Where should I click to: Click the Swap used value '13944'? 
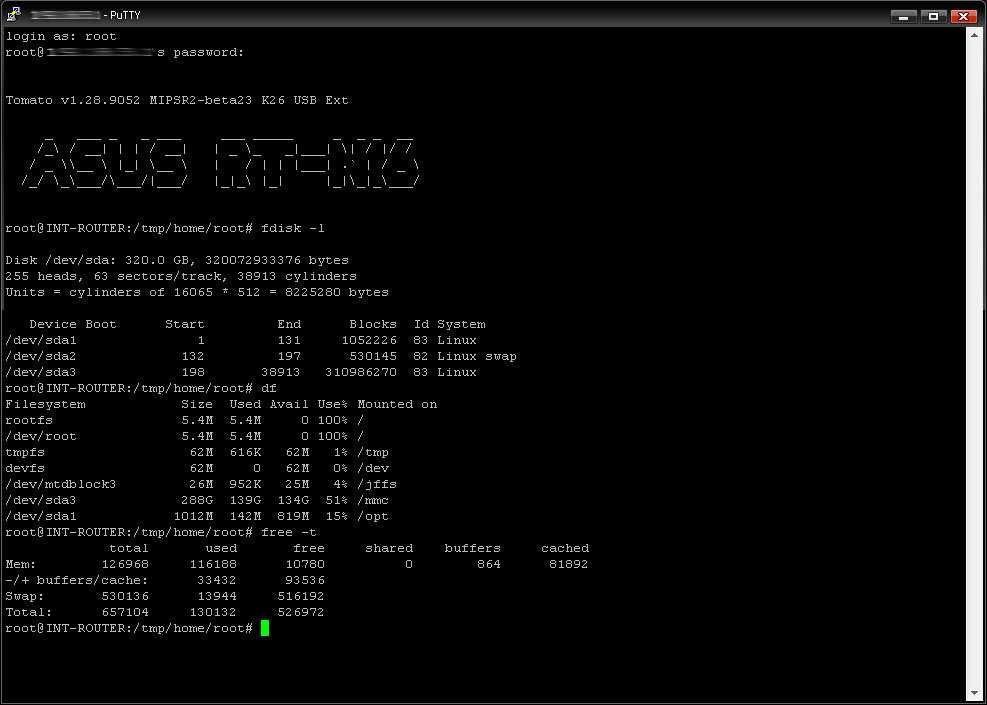click(x=217, y=597)
